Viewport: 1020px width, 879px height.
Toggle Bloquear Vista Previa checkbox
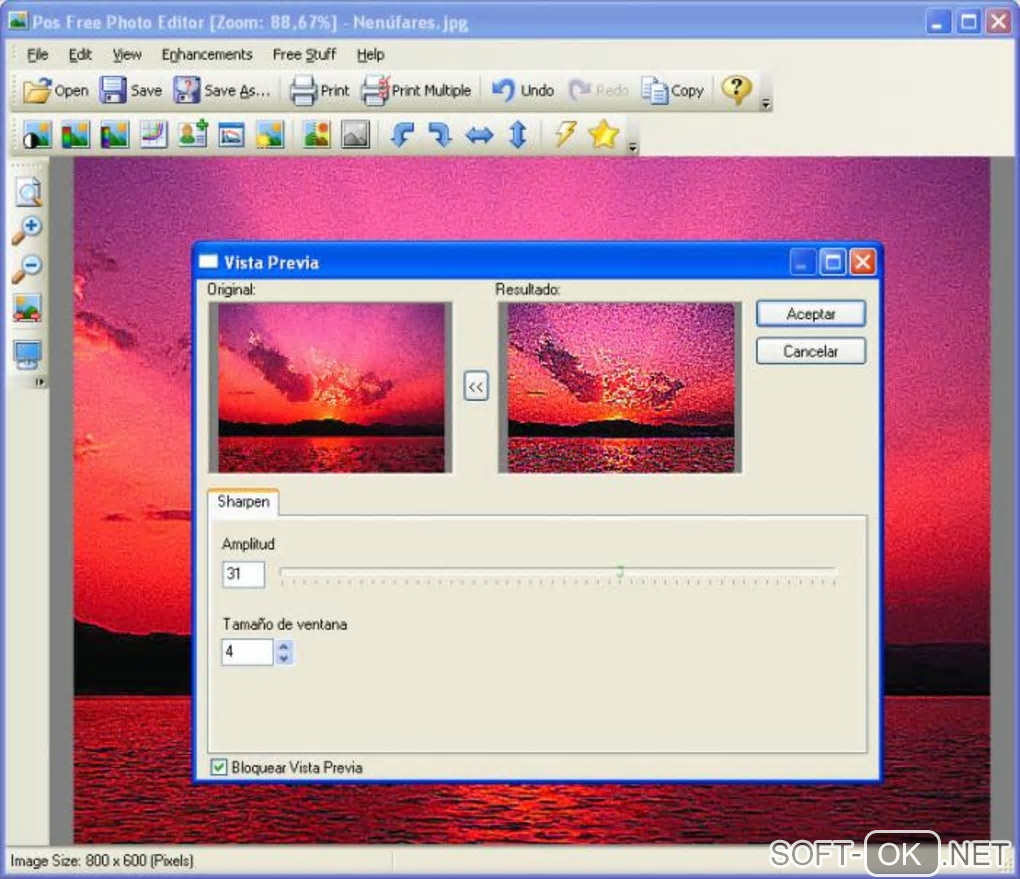tap(219, 767)
